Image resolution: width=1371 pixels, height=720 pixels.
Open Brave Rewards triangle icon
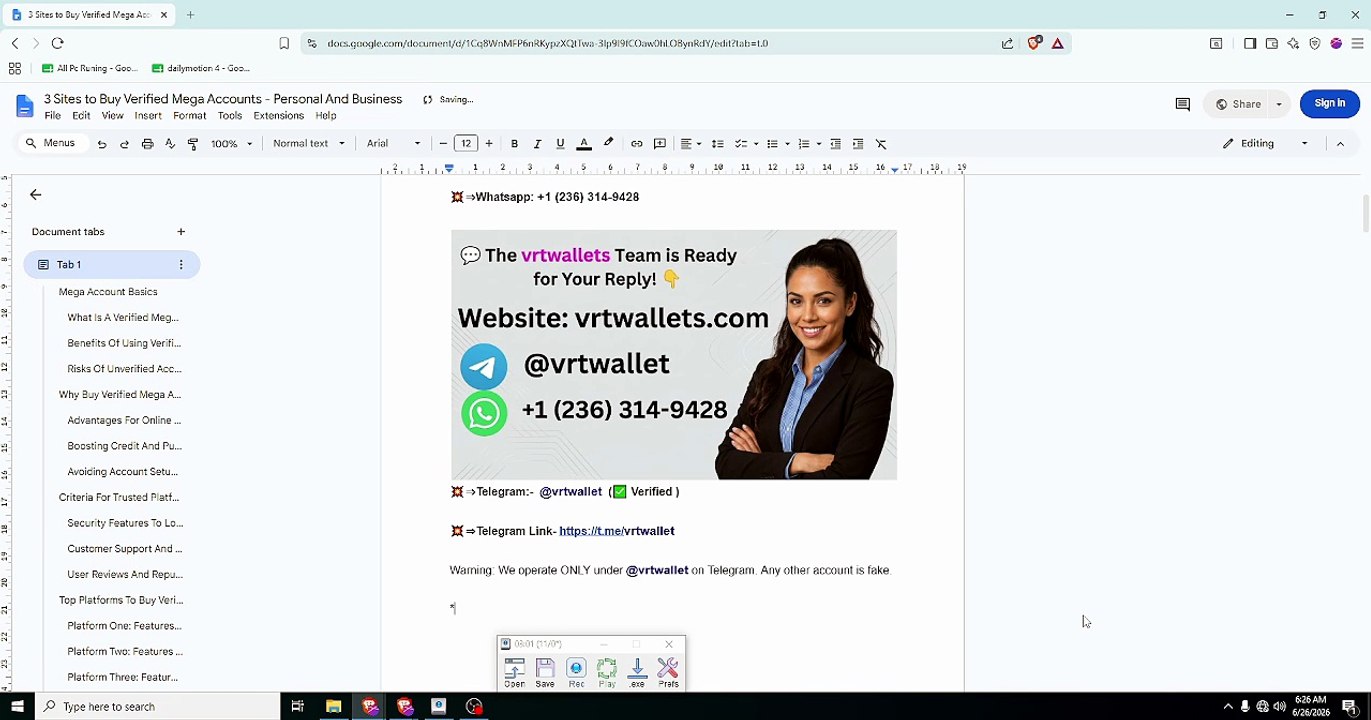[x=1057, y=43]
